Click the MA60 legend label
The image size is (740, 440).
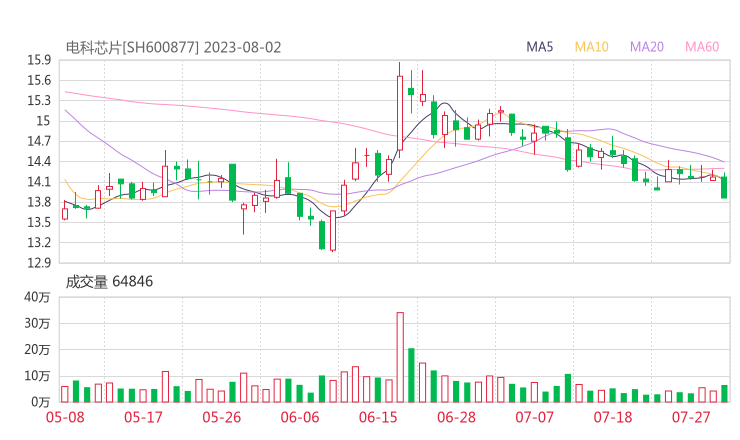[702, 47]
